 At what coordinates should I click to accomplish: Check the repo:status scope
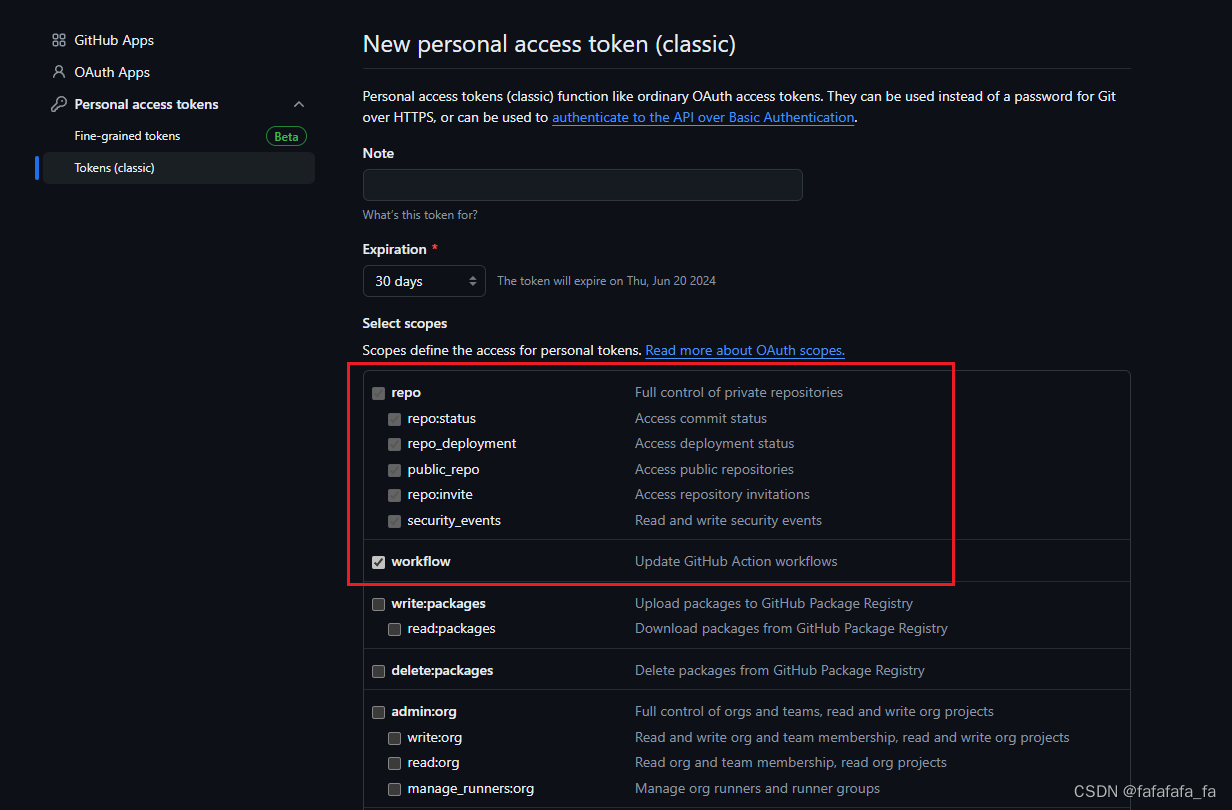tap(394, 419)
